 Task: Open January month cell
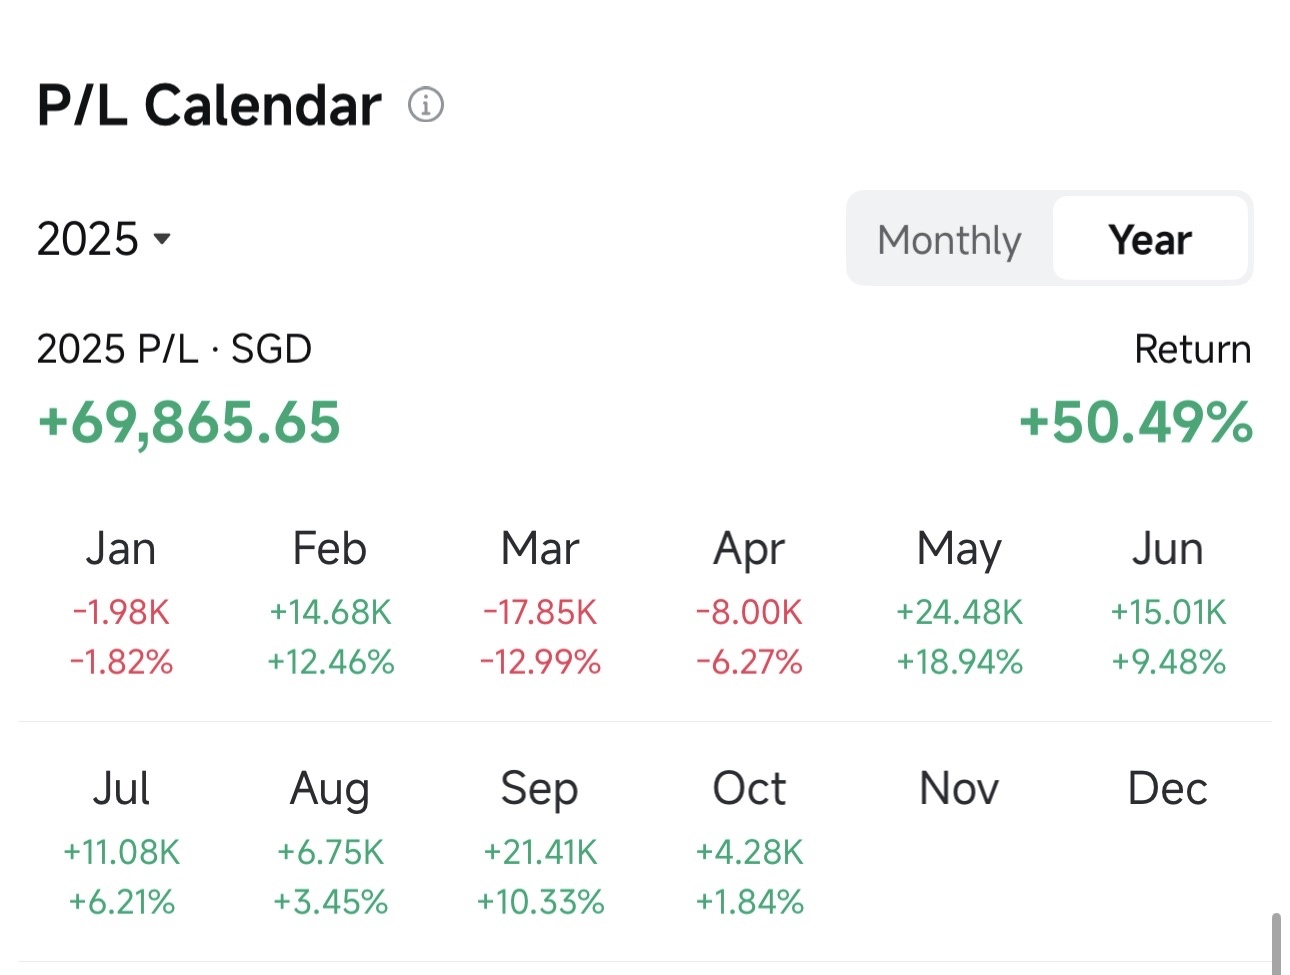coord(121,603)
